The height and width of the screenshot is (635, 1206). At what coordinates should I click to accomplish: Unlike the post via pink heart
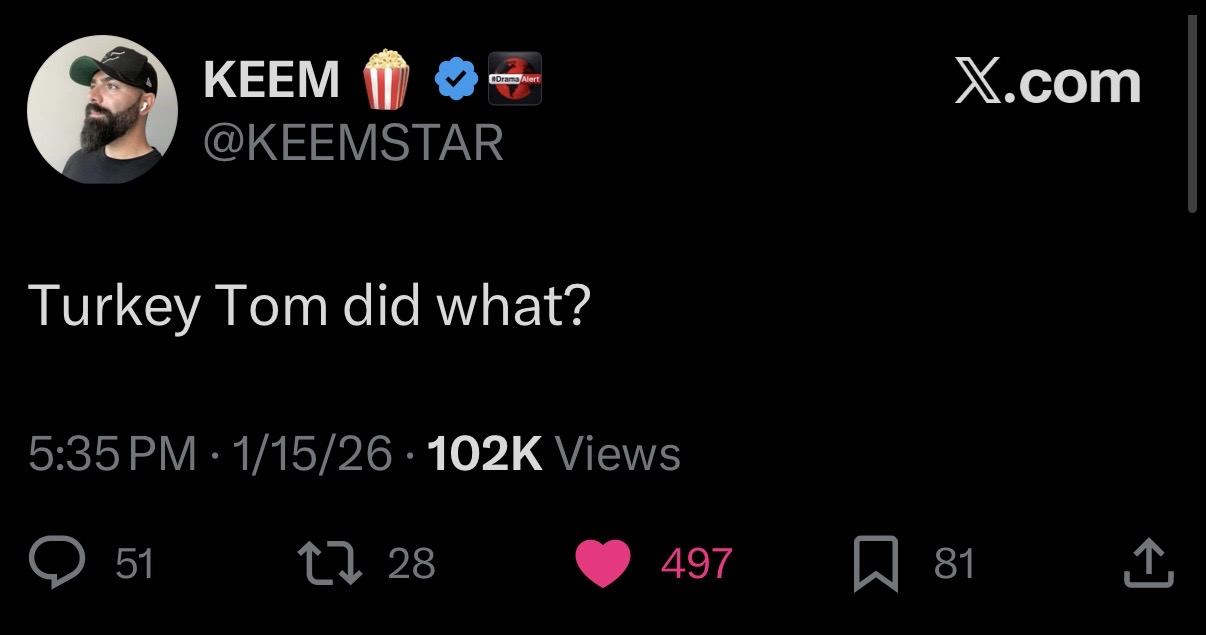(x=603, y=563)
